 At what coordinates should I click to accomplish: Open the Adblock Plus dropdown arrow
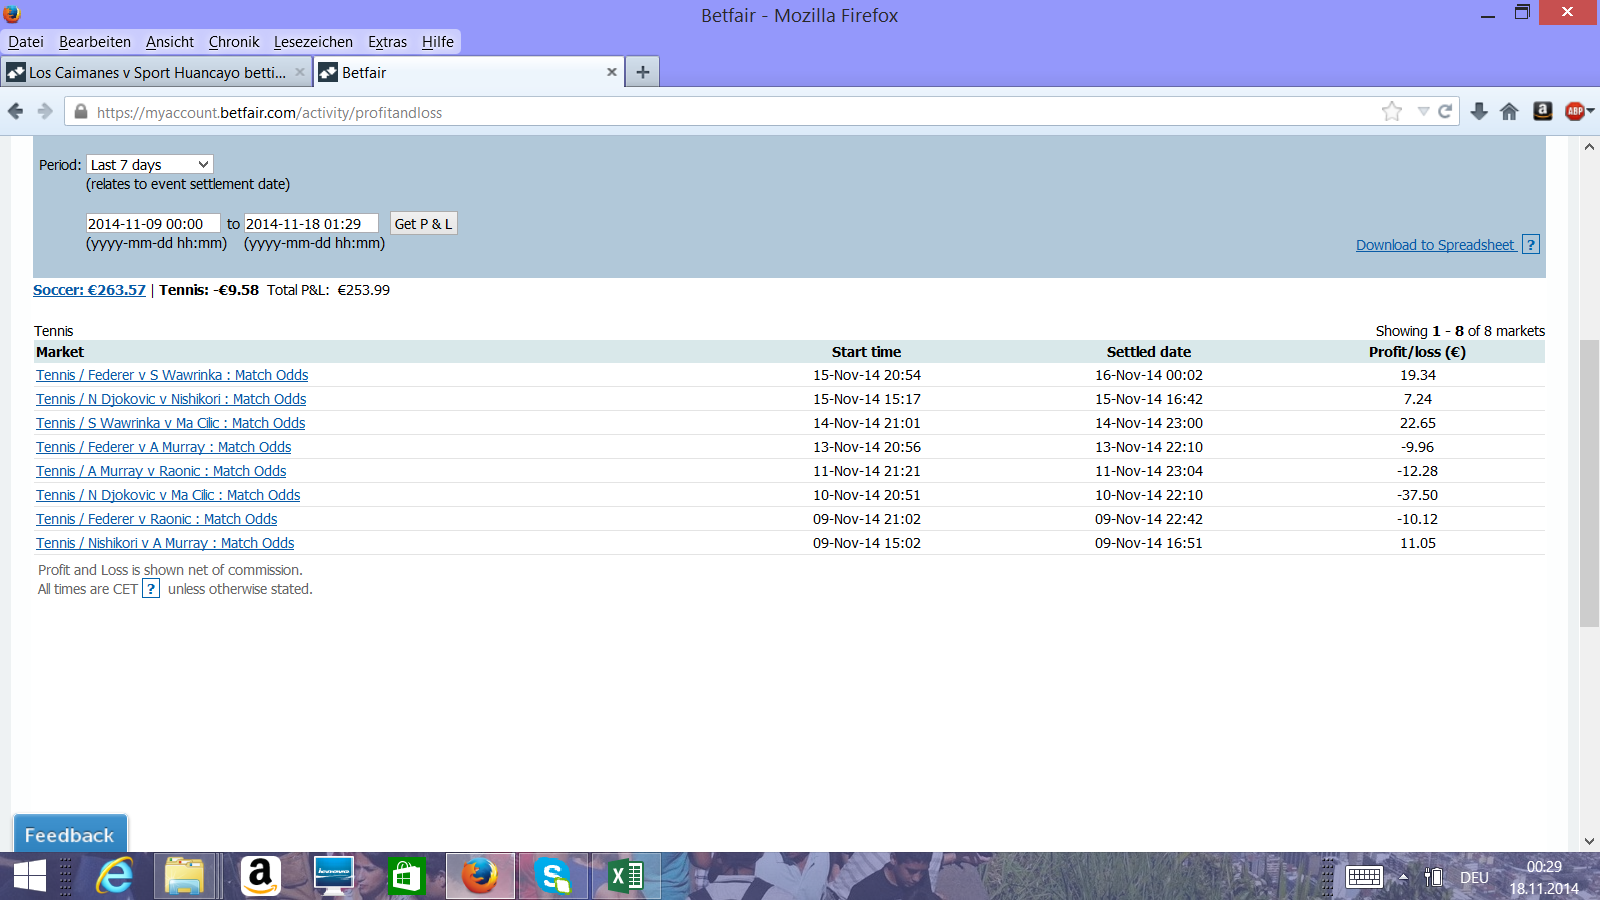click(1590, 112)
